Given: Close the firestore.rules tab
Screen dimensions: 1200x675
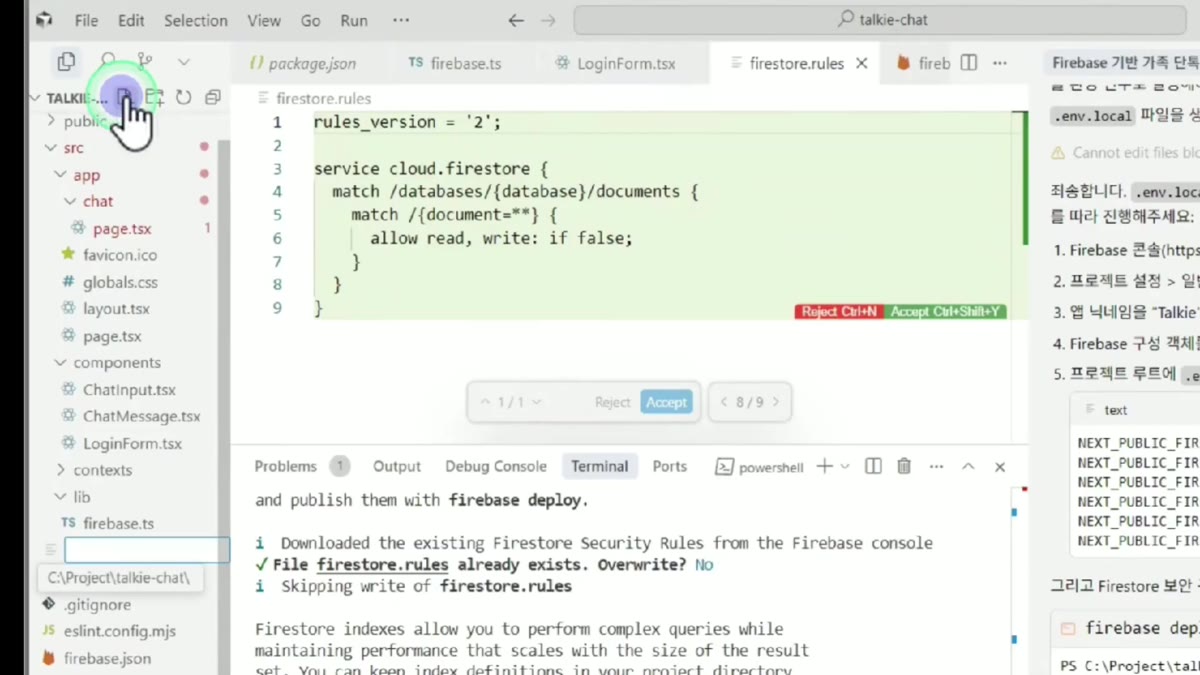Looking at the screenshot, I should coord(862,63).
